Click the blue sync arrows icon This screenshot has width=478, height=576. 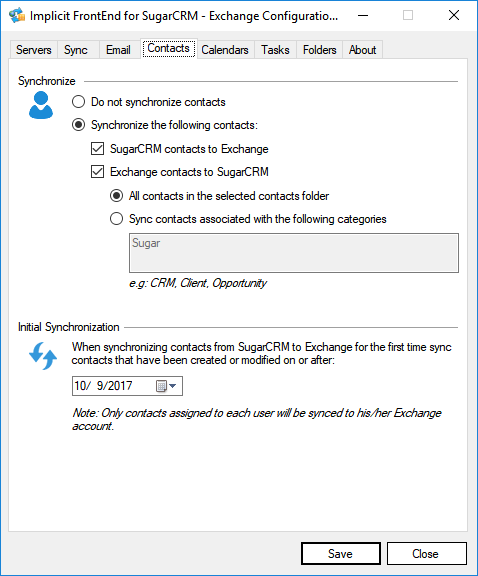pos(43,356)
